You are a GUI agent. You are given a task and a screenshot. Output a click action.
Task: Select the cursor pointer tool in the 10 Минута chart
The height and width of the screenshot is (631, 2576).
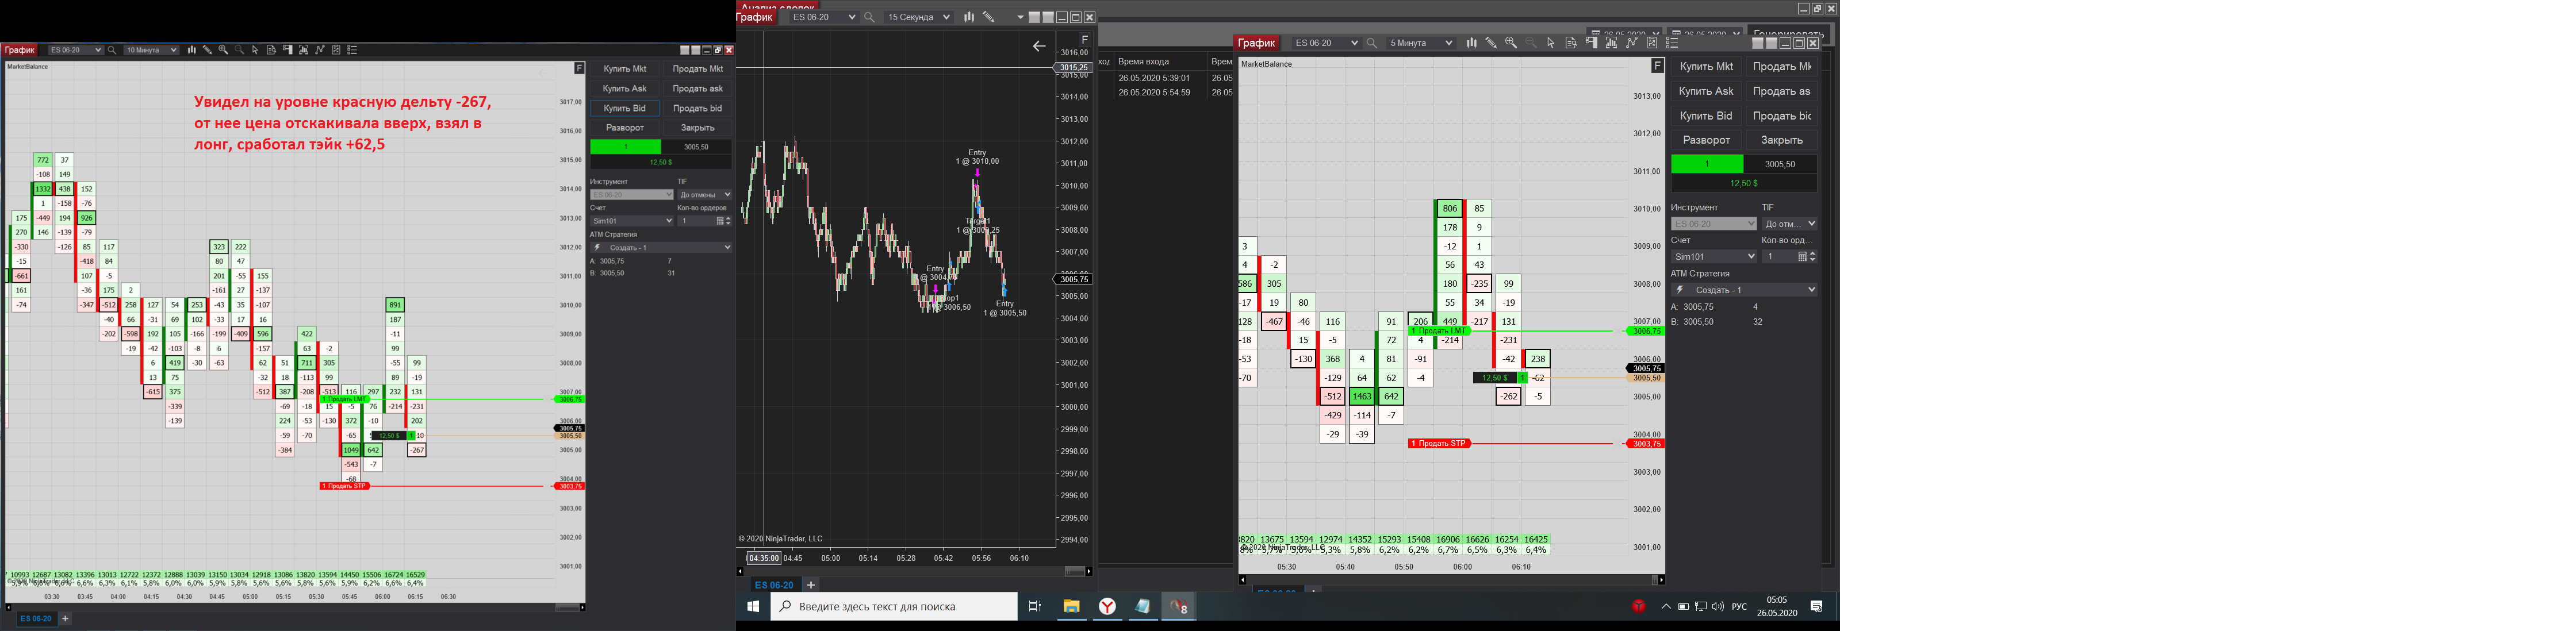pyautogui.click(x=255, y=50)
